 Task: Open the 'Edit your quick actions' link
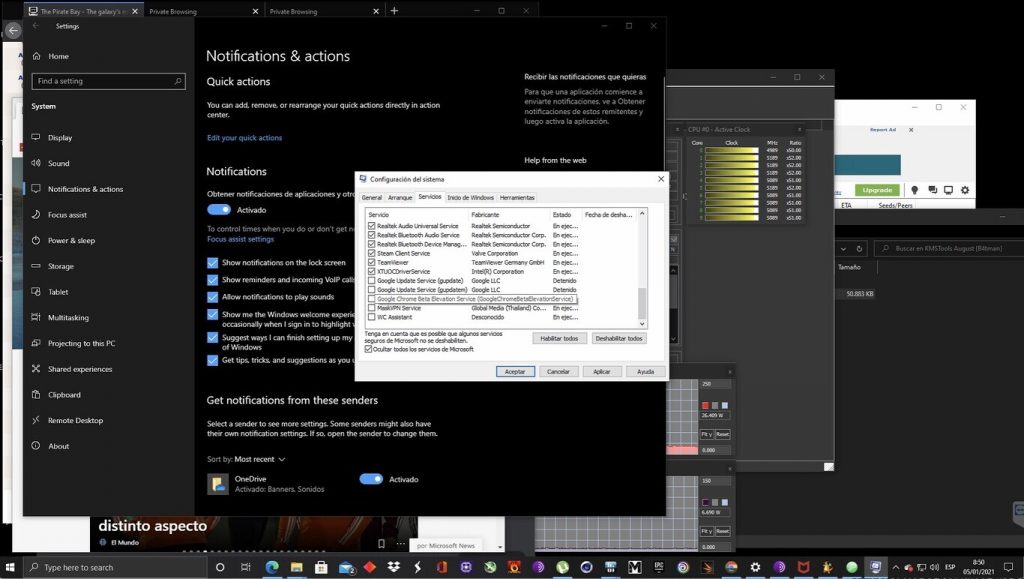click(x=244, y=137)
